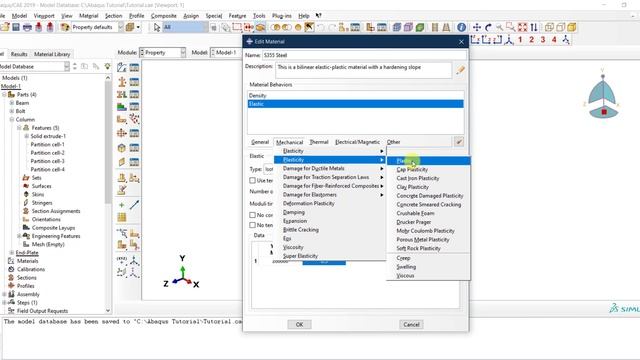The height and width of the screenshot is (360, 640).
Task: Click the green mesh visibility cube icon
Action: (x=420, y=27)
